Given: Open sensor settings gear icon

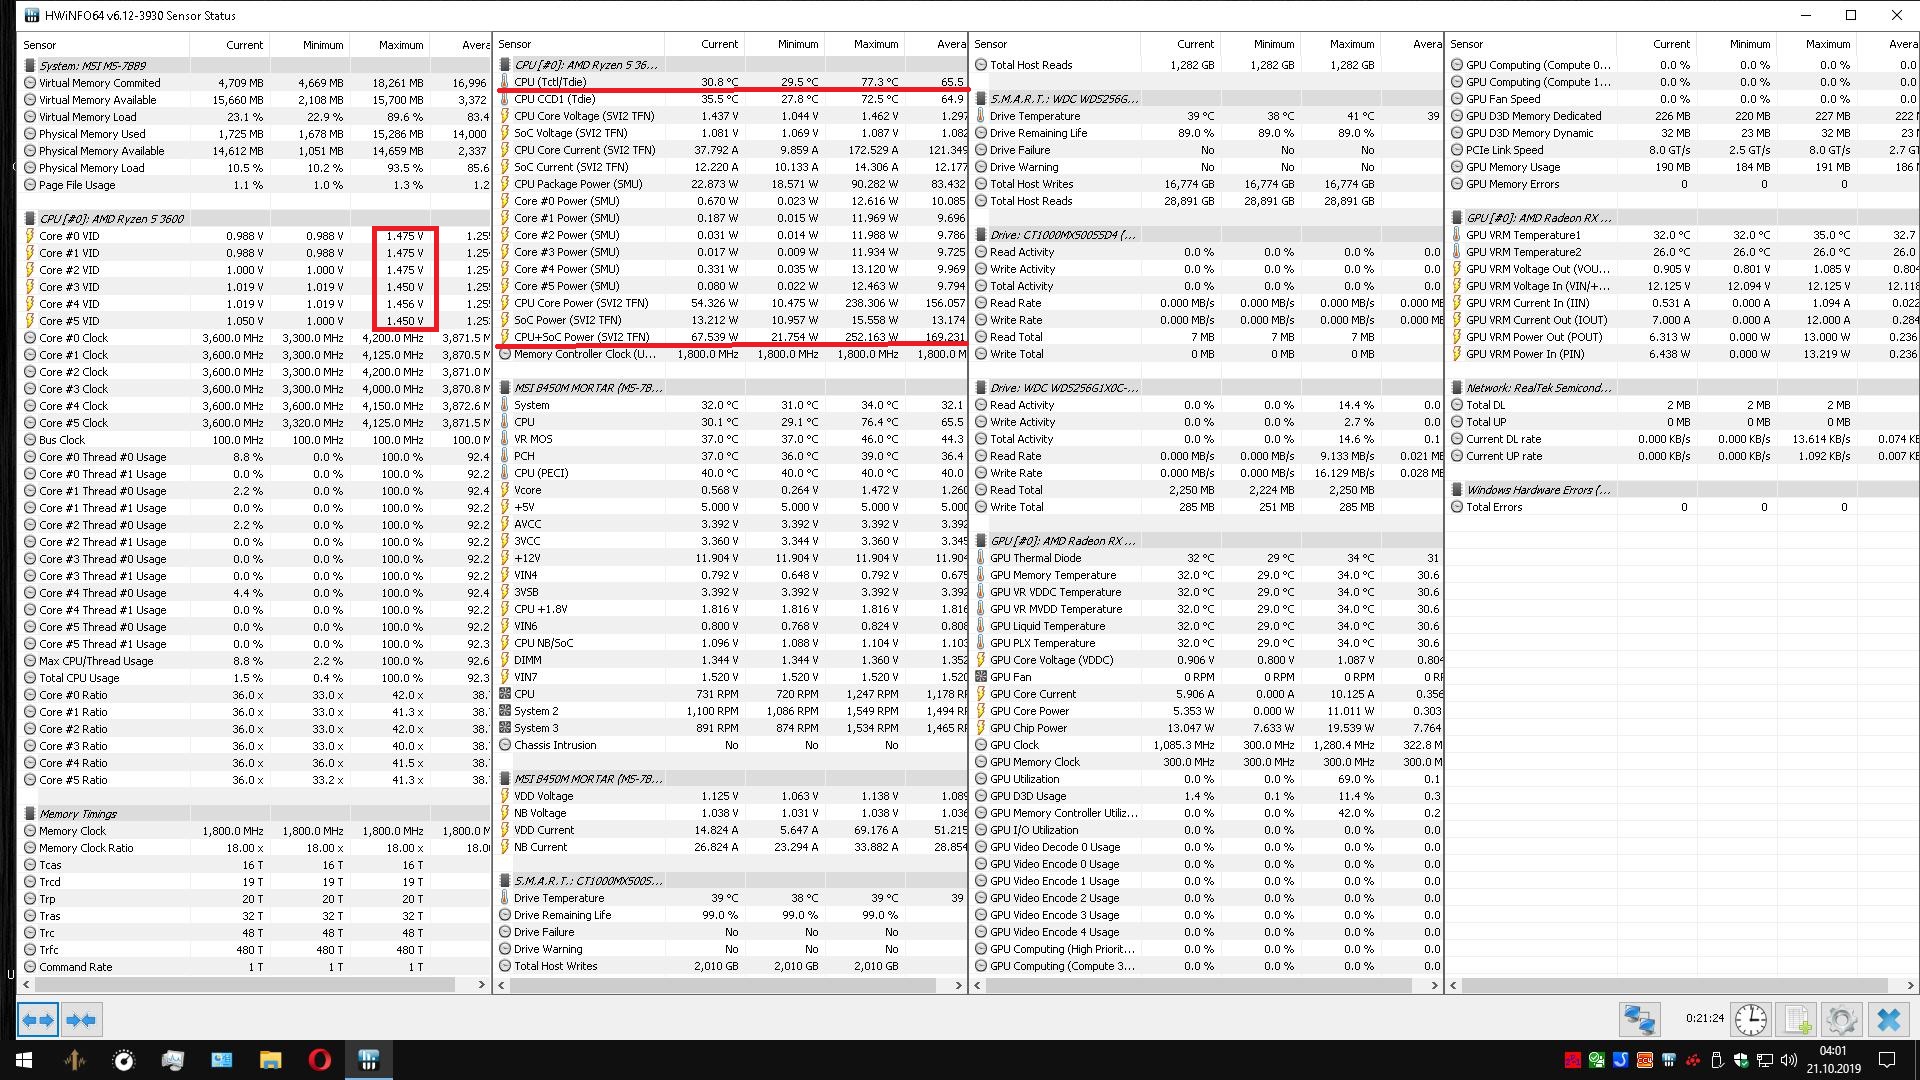Looking at the screenshot, I should tap(1842, 1020).
